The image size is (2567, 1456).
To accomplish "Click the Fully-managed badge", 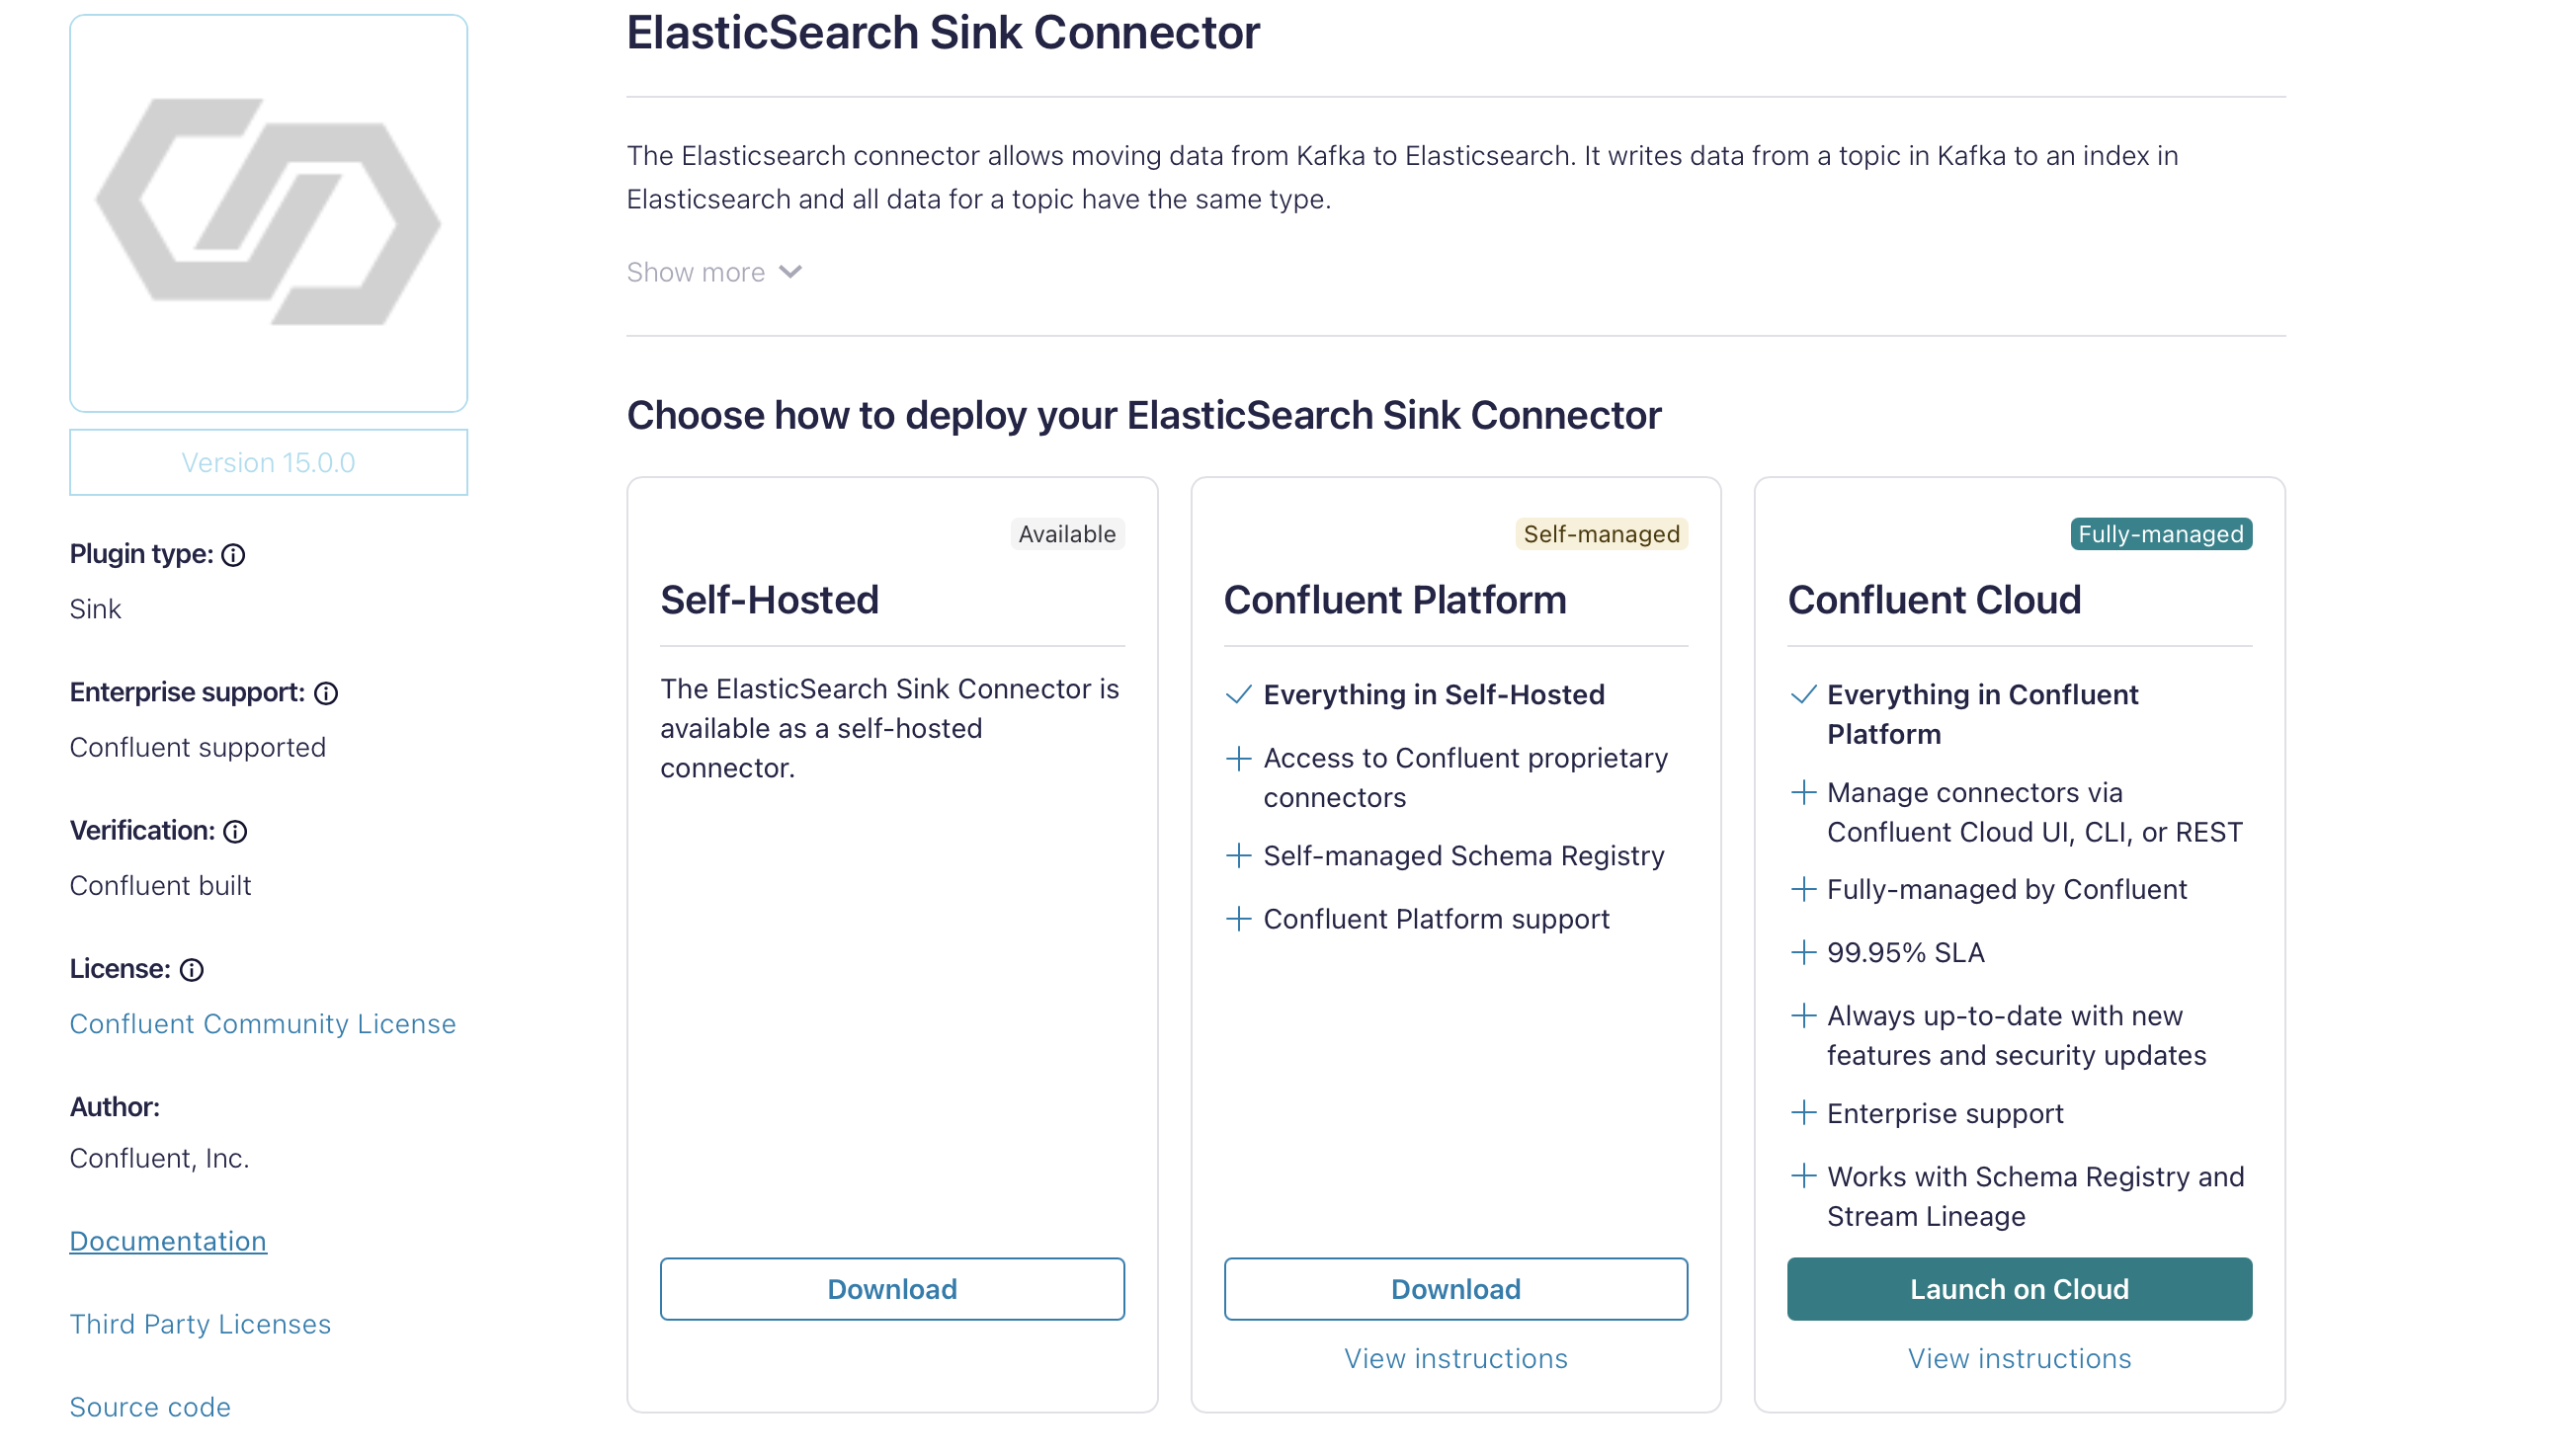I will [x=2160, y=534].
